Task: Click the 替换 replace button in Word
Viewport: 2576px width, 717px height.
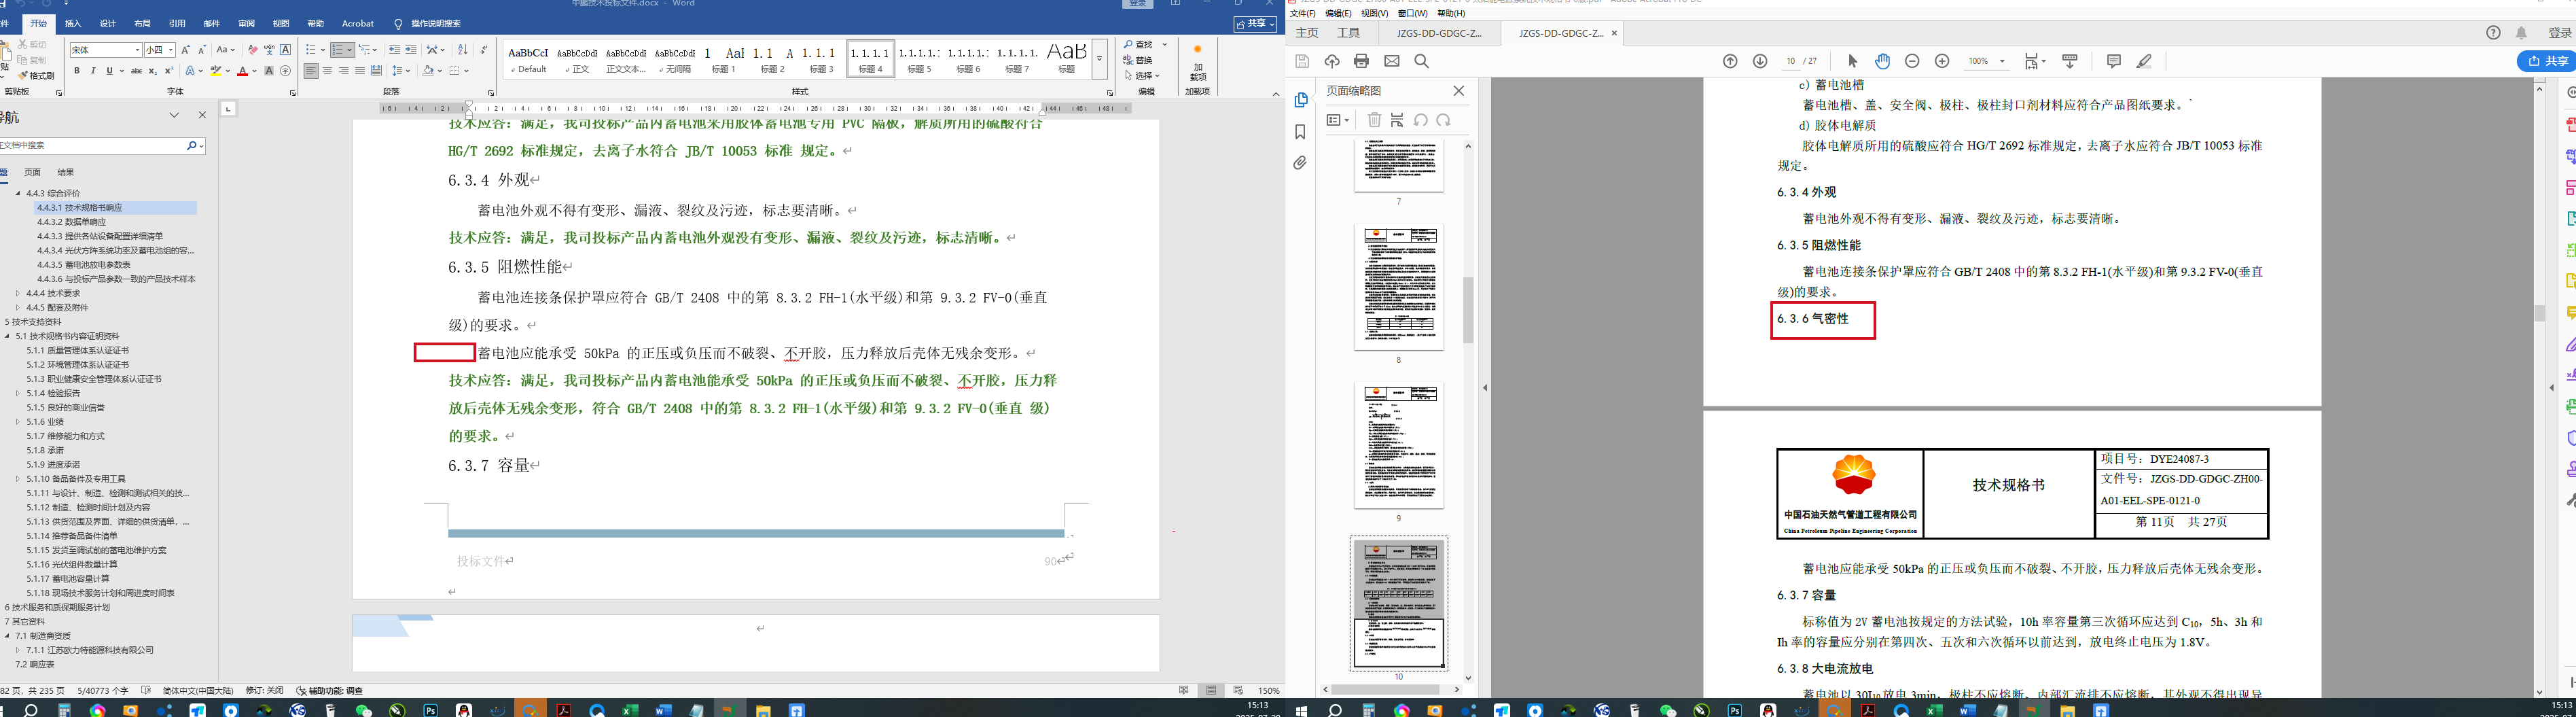Action: click(x=1139, y=60)
